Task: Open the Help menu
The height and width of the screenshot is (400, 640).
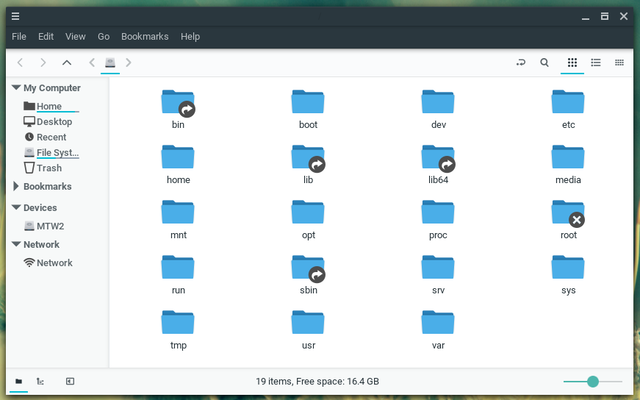Action: tap(190, 36)
